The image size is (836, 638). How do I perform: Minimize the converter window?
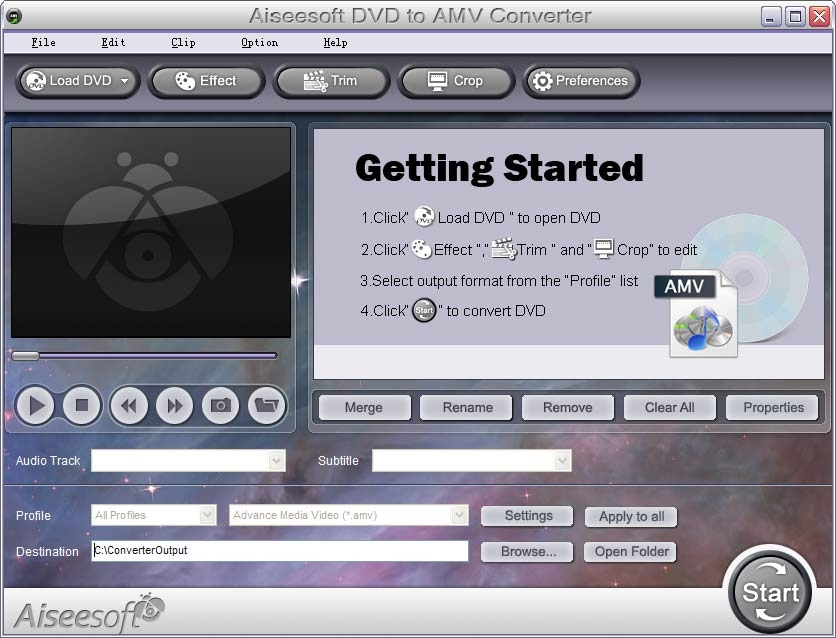click(769, 17)
